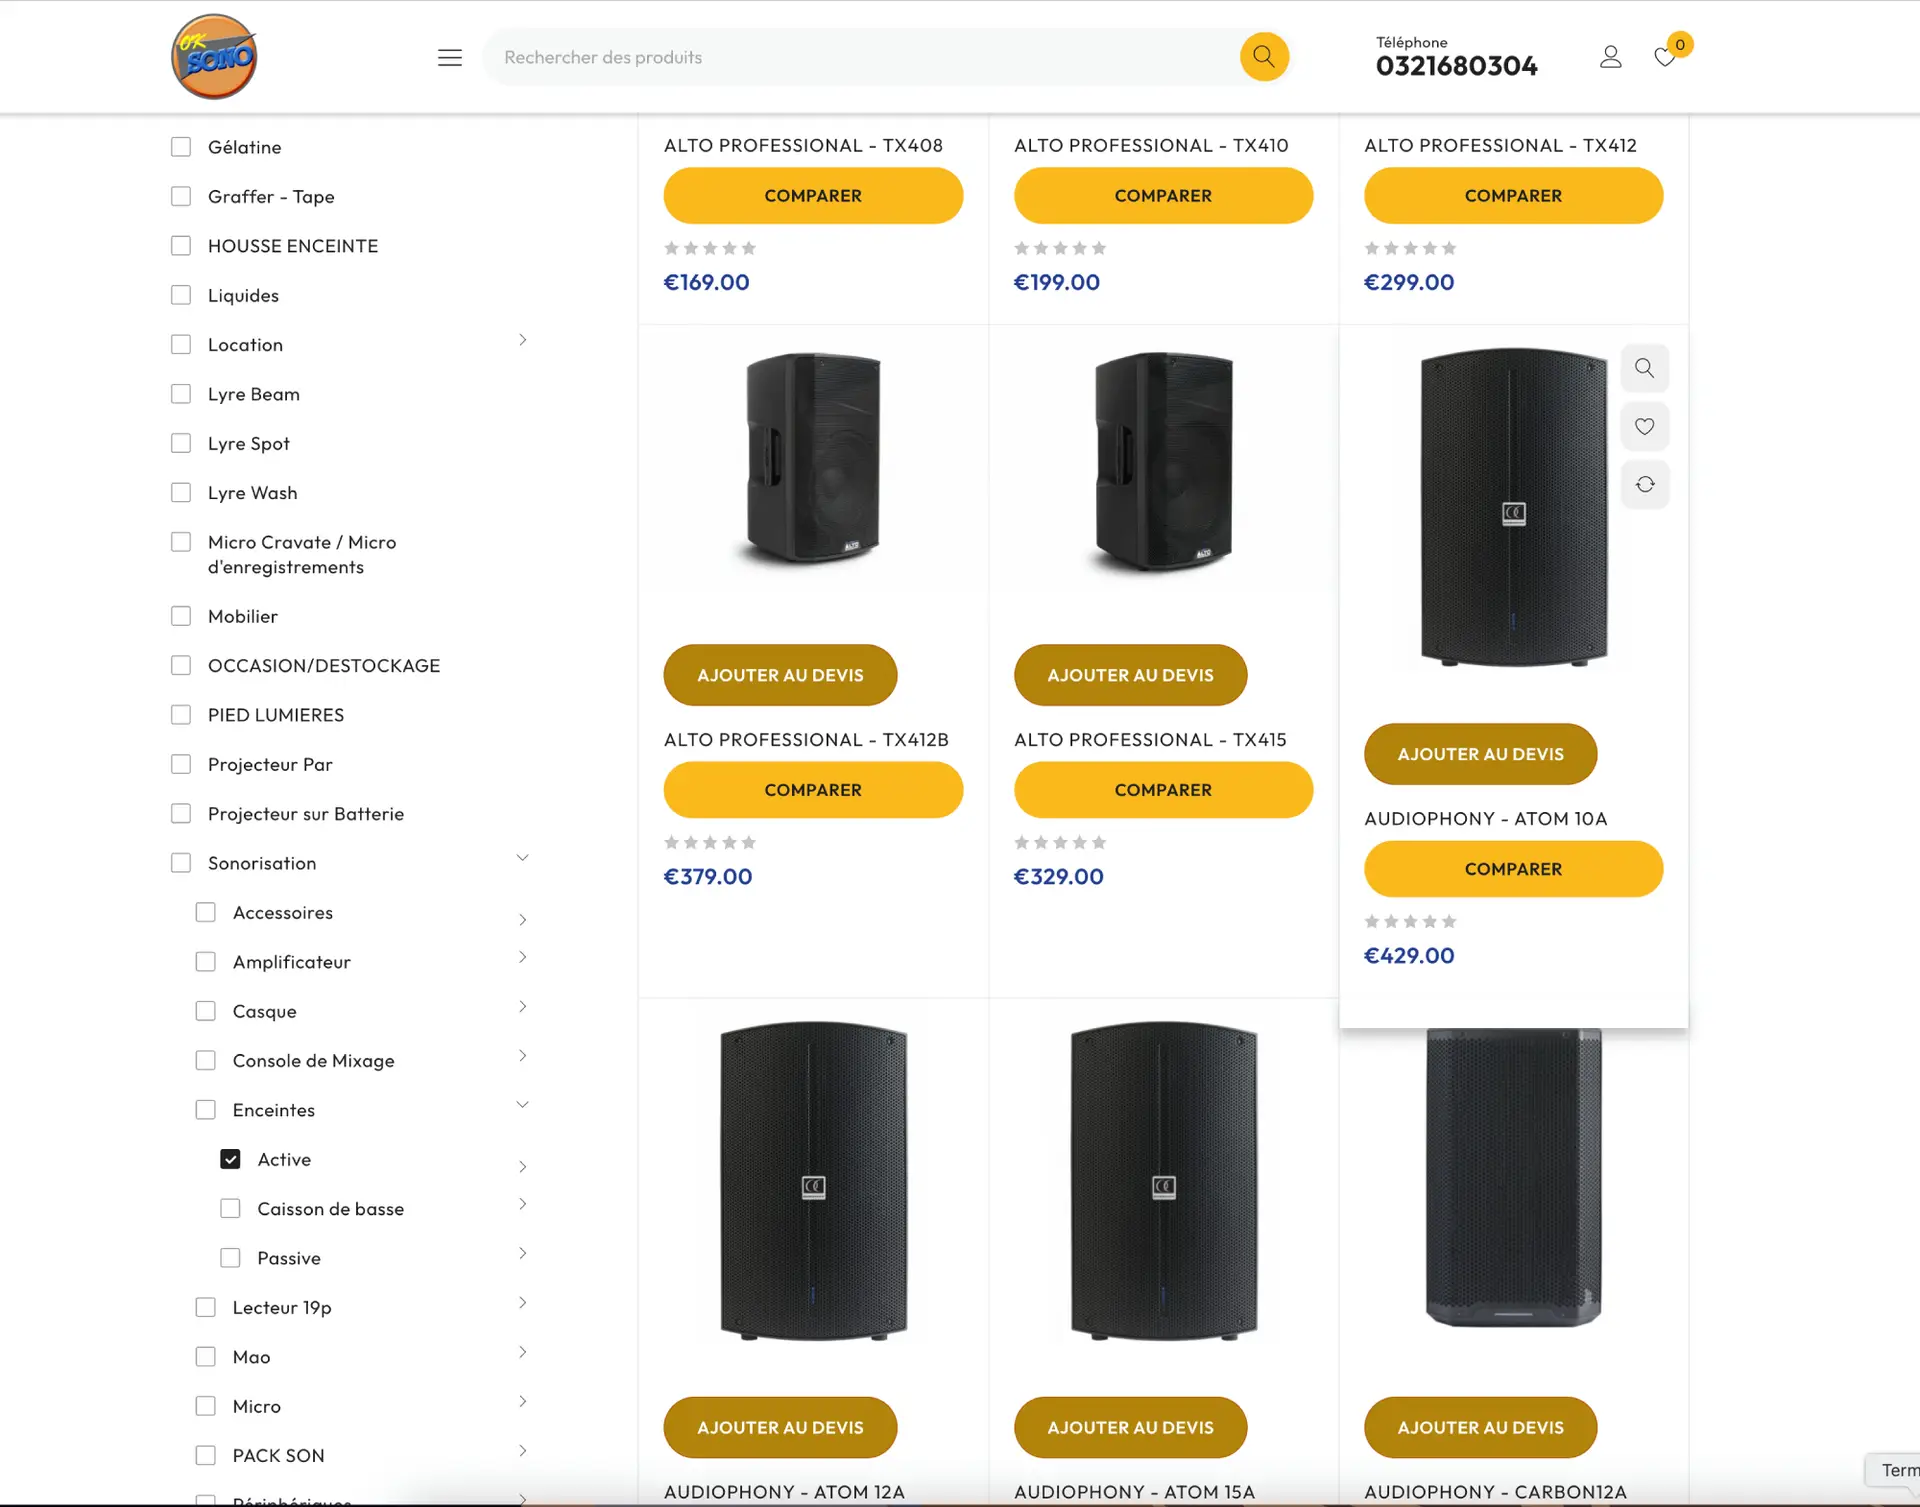Click compare refresh icon on Atom 10A
Screen dimensions: 1920x1507
tap(1644, 485)
